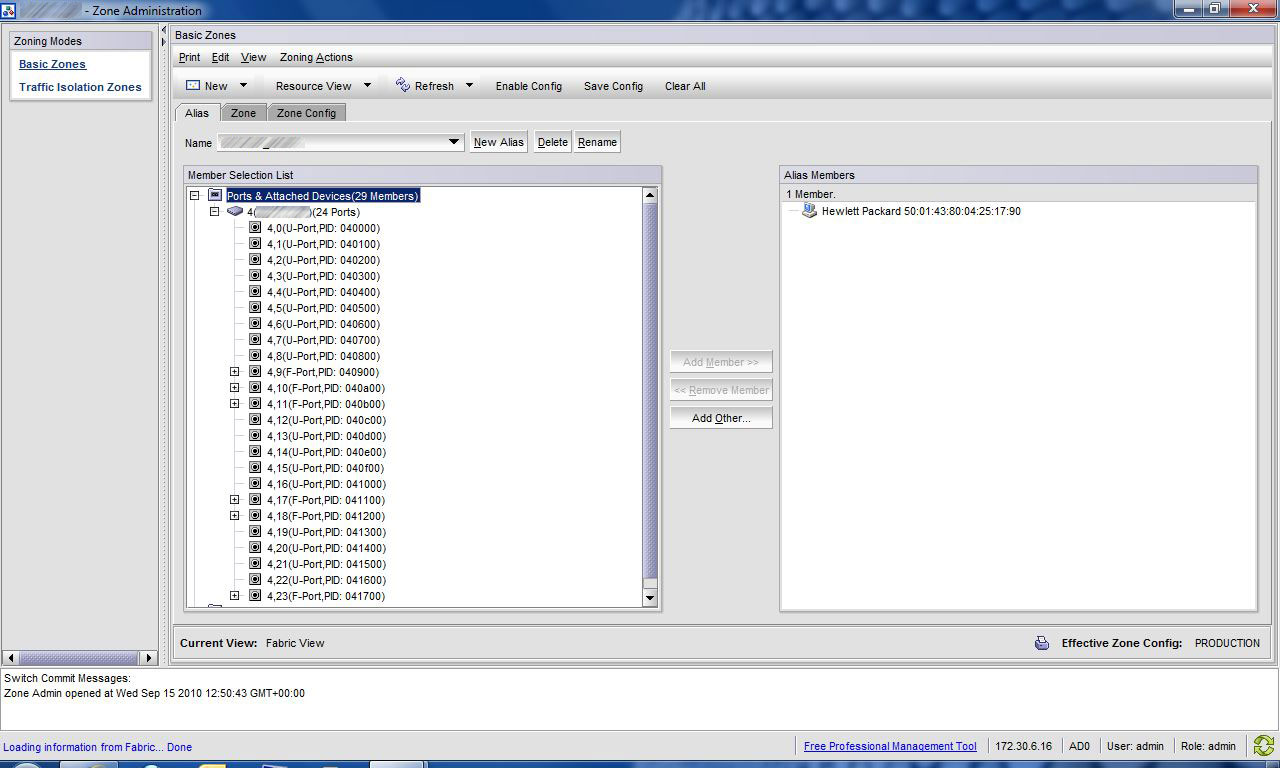
Task: Click the Add Member >> button
Action: (721, 362)
